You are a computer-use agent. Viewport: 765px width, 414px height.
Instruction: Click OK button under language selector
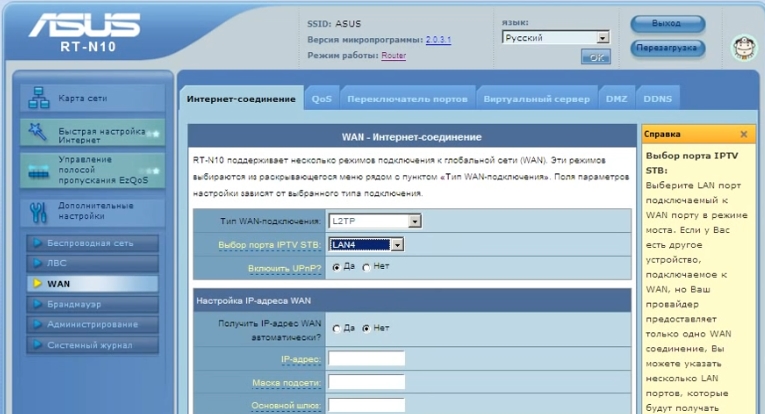click(x=596, y=57)
